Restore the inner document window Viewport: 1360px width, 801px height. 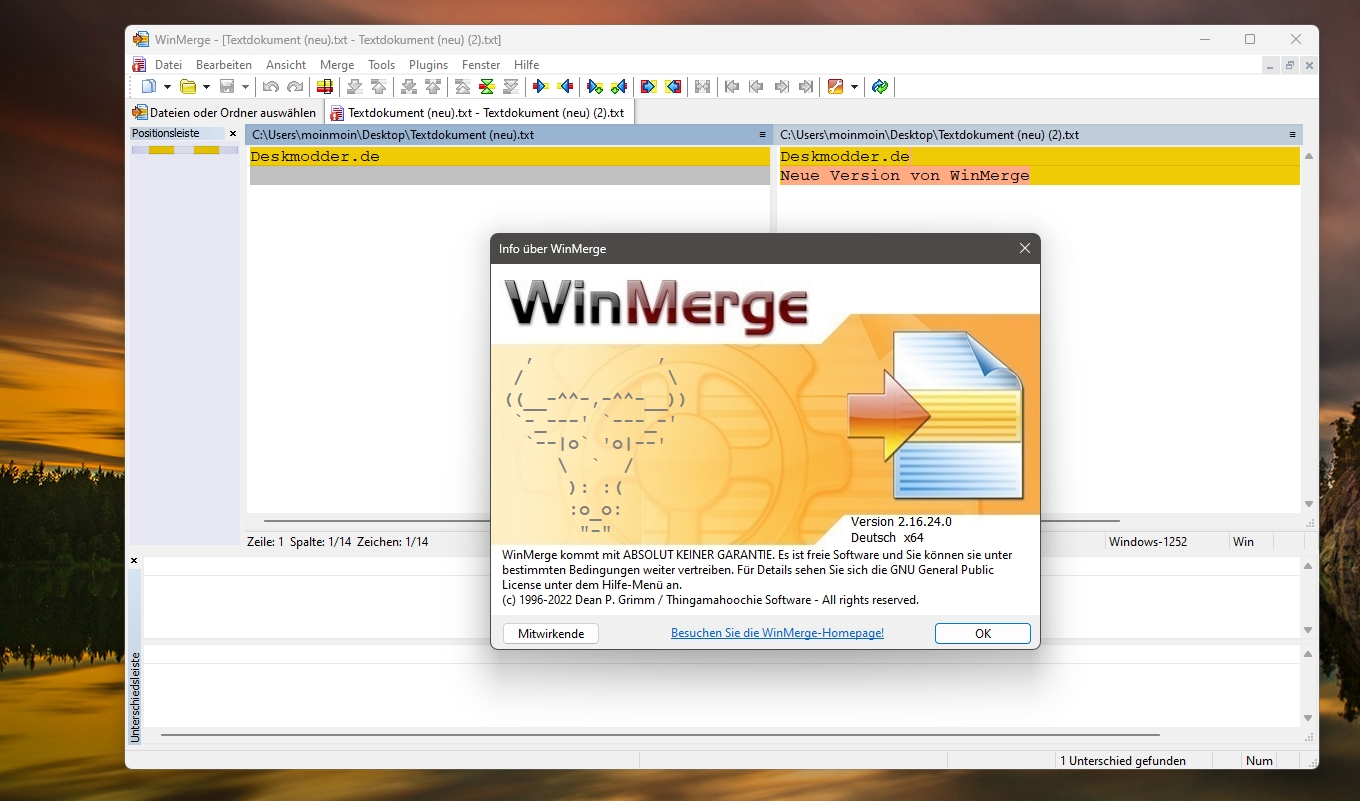pos(1290,65)
